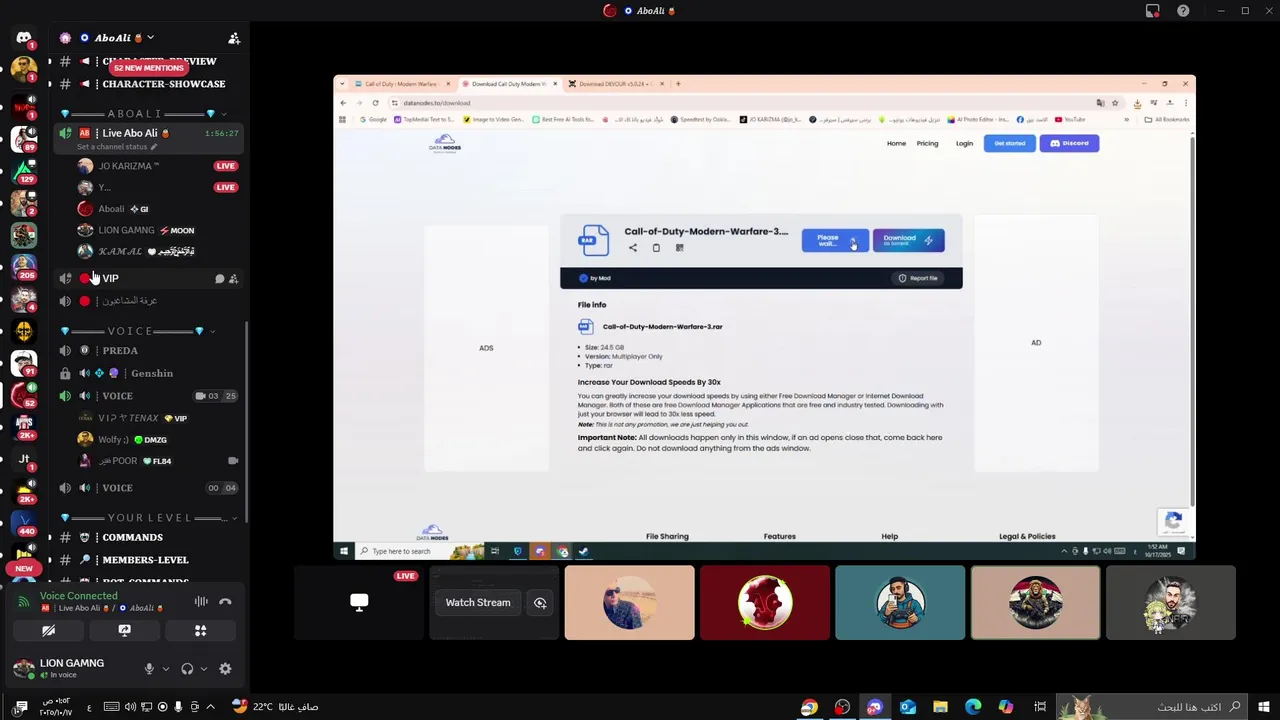Open the MEMBERS-LEVEL text channel
This screenshot has width=1280, height=720.
pyautogui.click(x=148, y=560)
